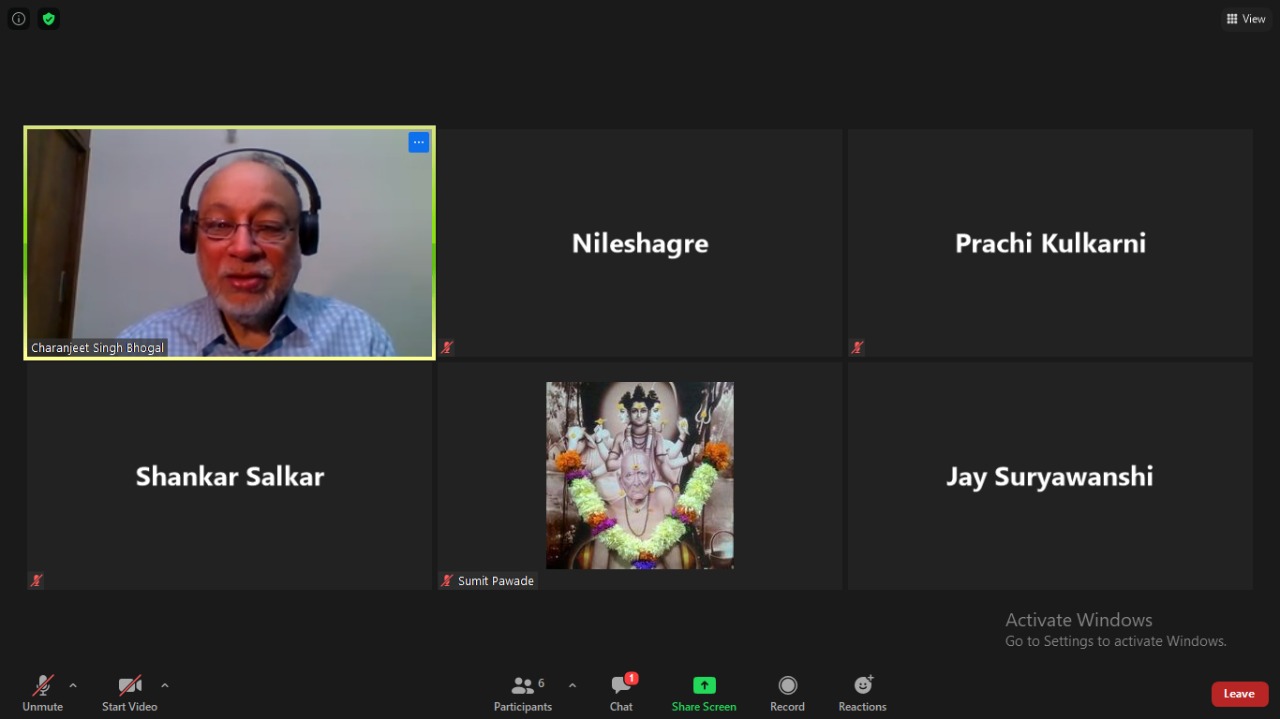Click the muted mic icon on Shankar Salkar tile

click(x=37, y=580)
